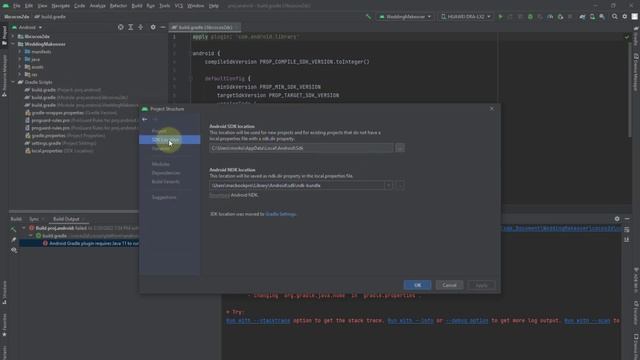Open Project panel options gear

click(x=153, y=27)
